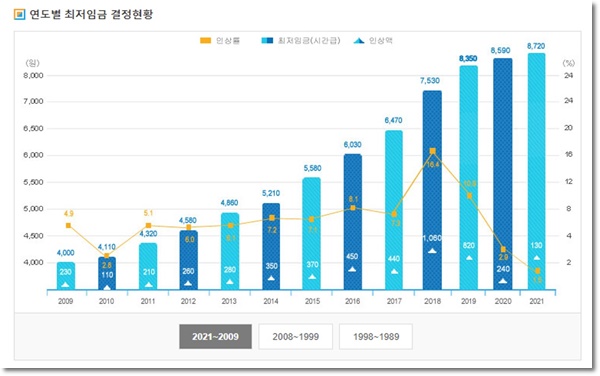The image size is (600, 376).
Task: Click the 4,110 value label
Action: pyautogui.click(x=107, y=247)
